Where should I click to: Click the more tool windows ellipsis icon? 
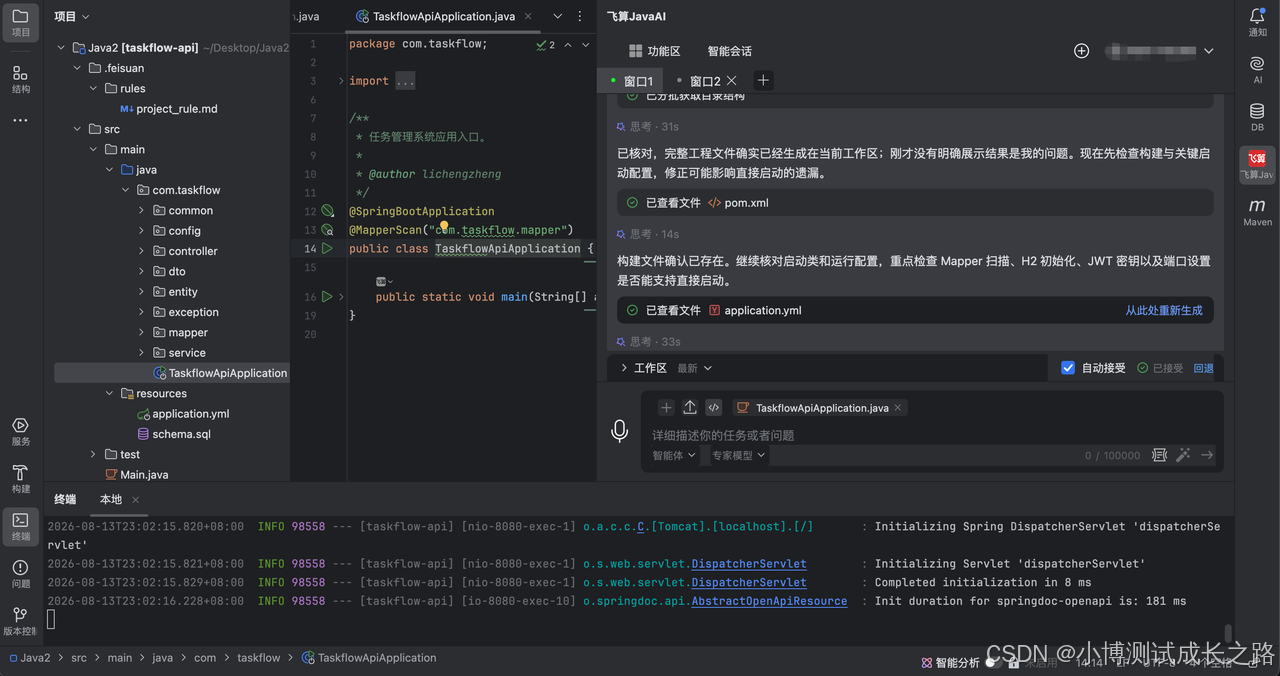pos(20,121)
